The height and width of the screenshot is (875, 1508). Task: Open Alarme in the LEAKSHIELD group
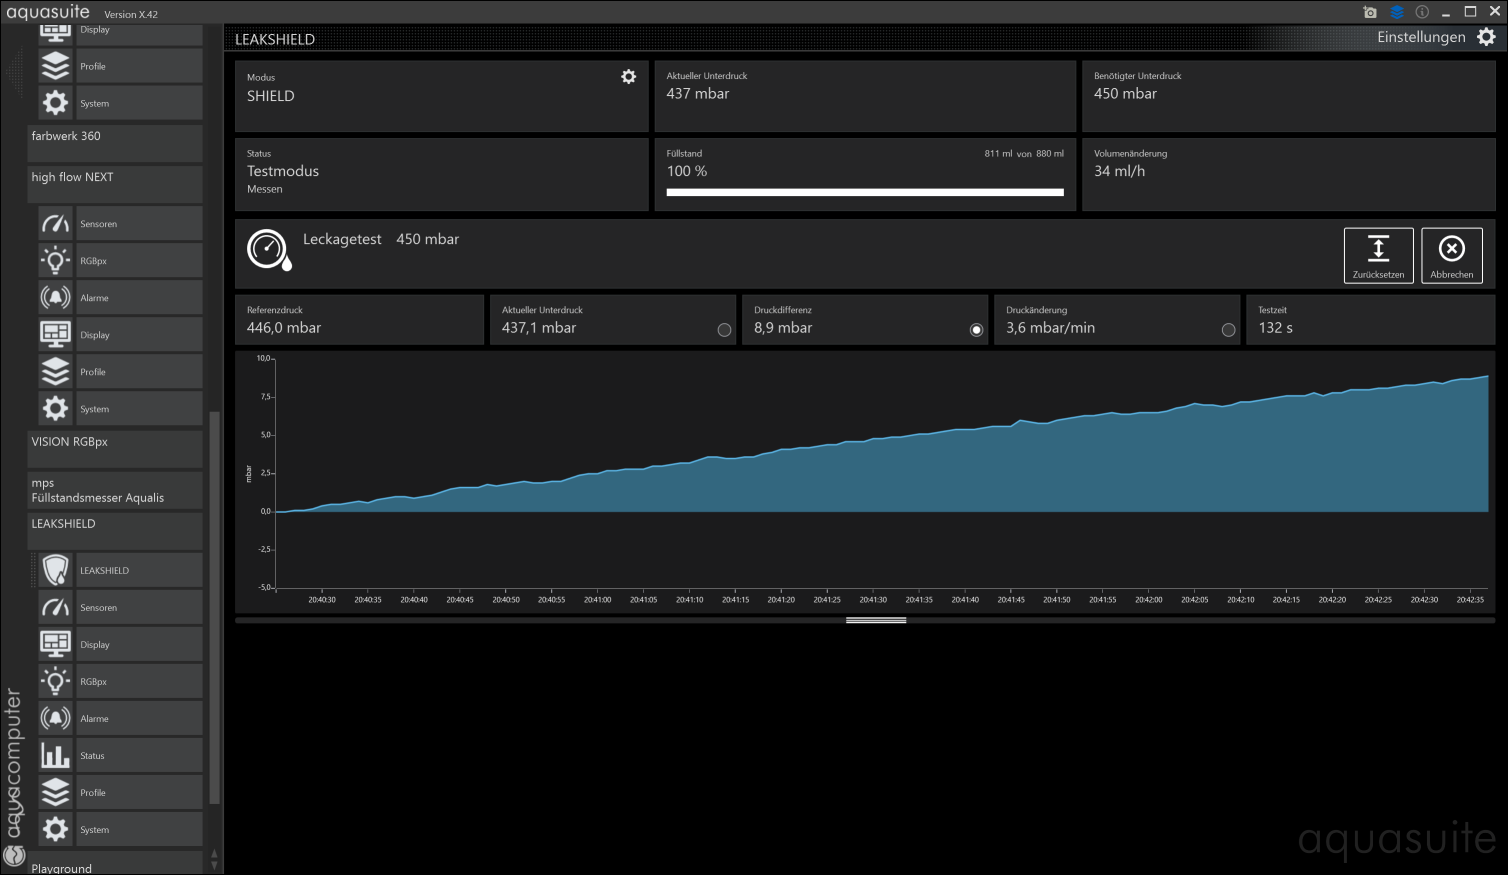click(x=120, y=718)
